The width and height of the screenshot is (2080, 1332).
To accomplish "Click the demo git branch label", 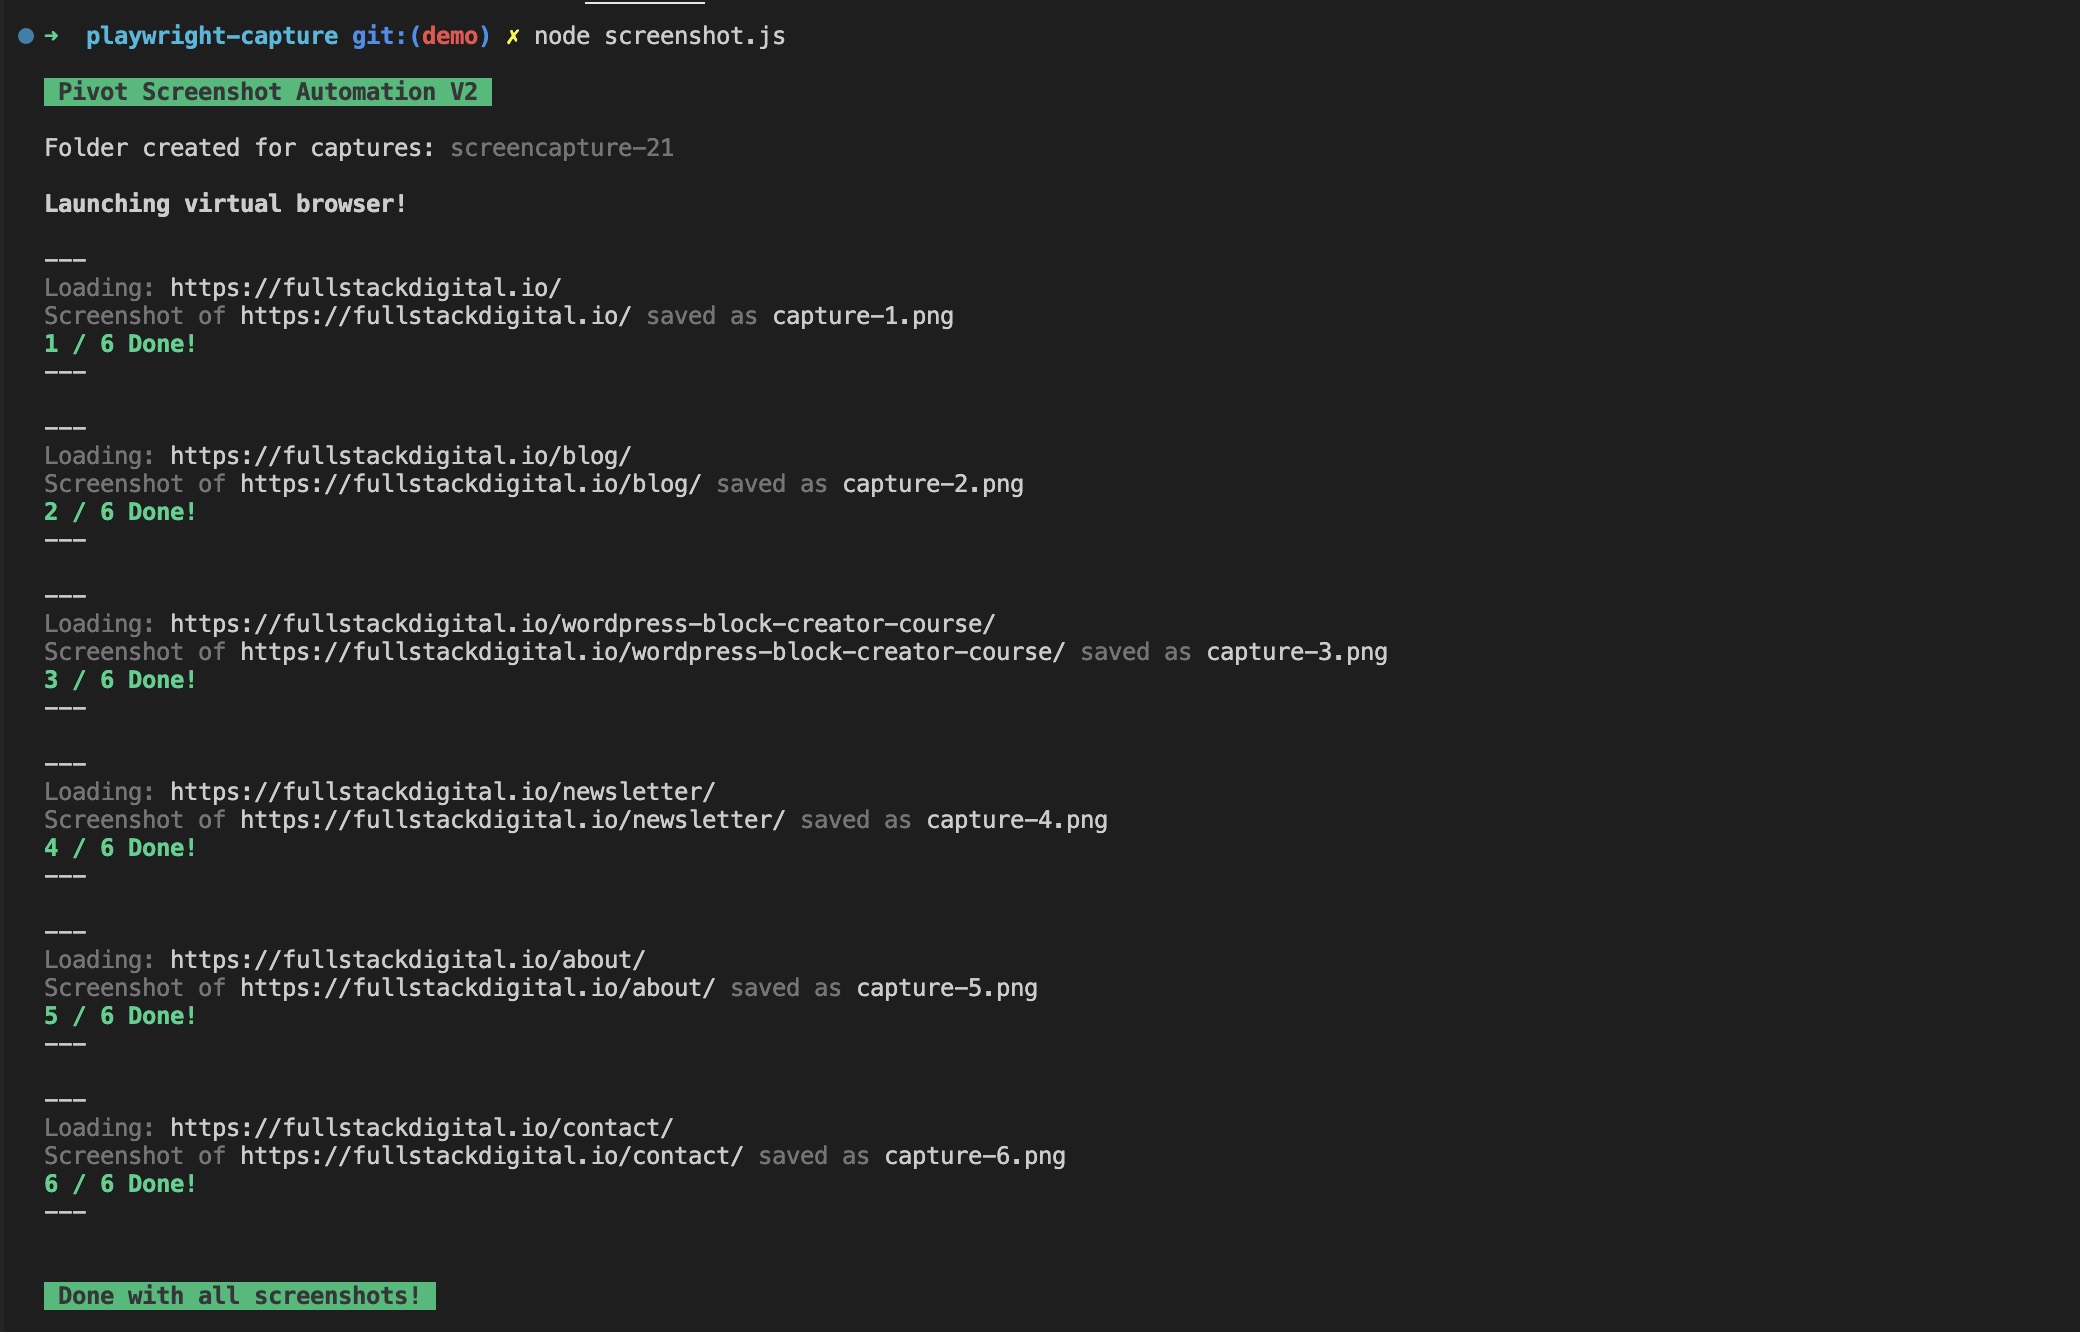I will coord(449,36).
